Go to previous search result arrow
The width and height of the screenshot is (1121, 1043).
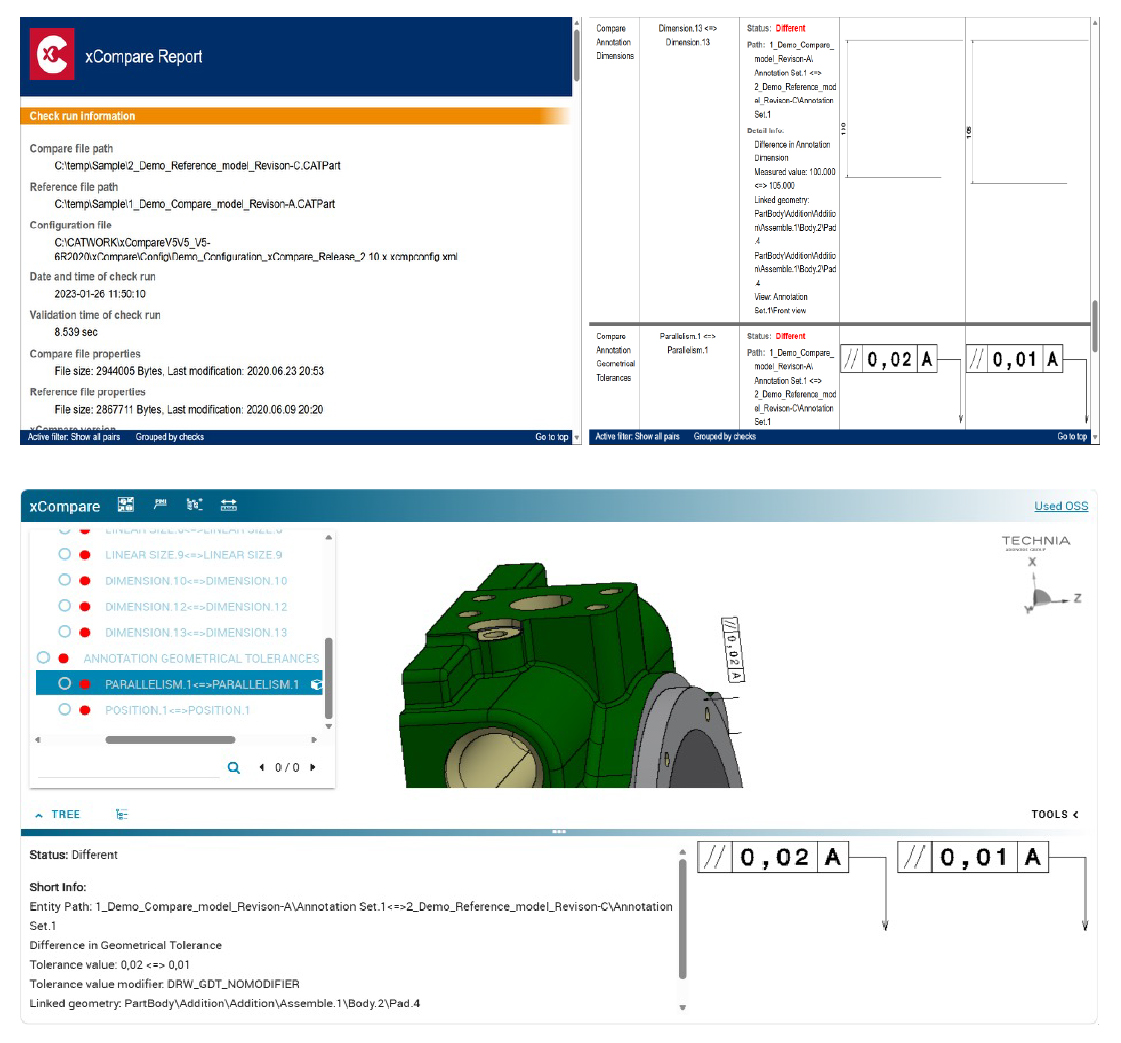[262, 767]
